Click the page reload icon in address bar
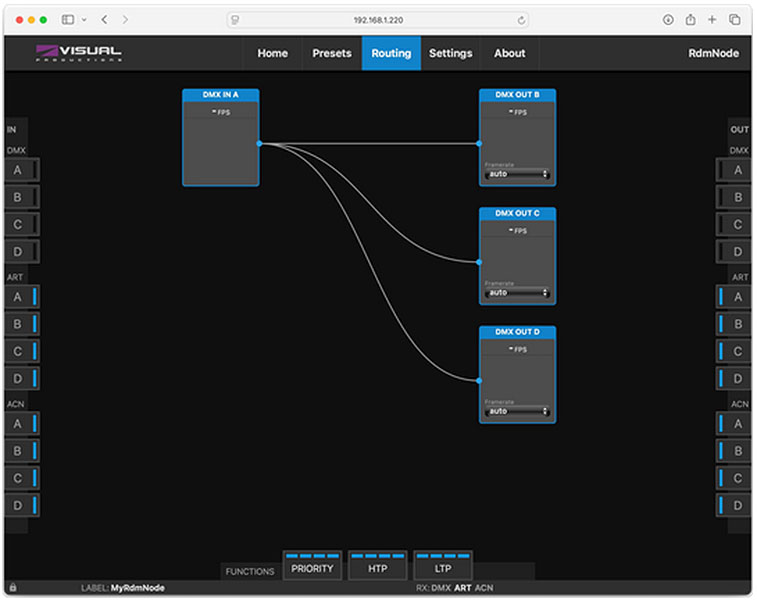Screen dimensions: 757x600 (521, 20)
